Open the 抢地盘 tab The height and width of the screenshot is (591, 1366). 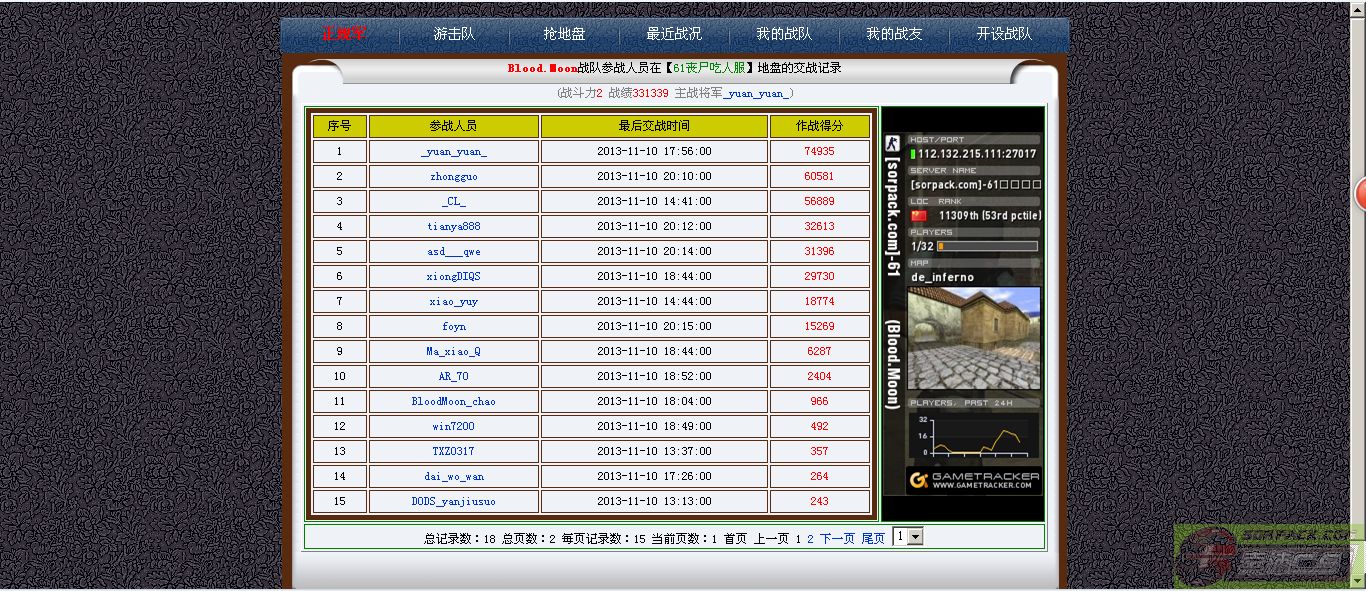[564, 34]
